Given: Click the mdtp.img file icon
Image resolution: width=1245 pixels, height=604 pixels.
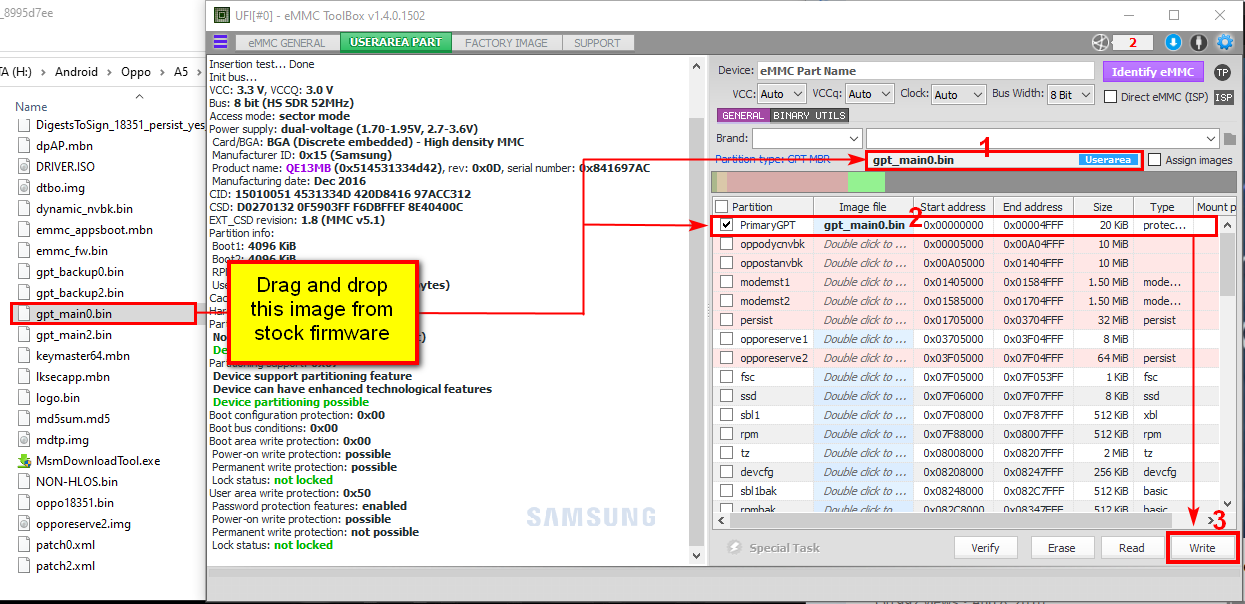Looking at the screenshot, I should click(24, 440).
